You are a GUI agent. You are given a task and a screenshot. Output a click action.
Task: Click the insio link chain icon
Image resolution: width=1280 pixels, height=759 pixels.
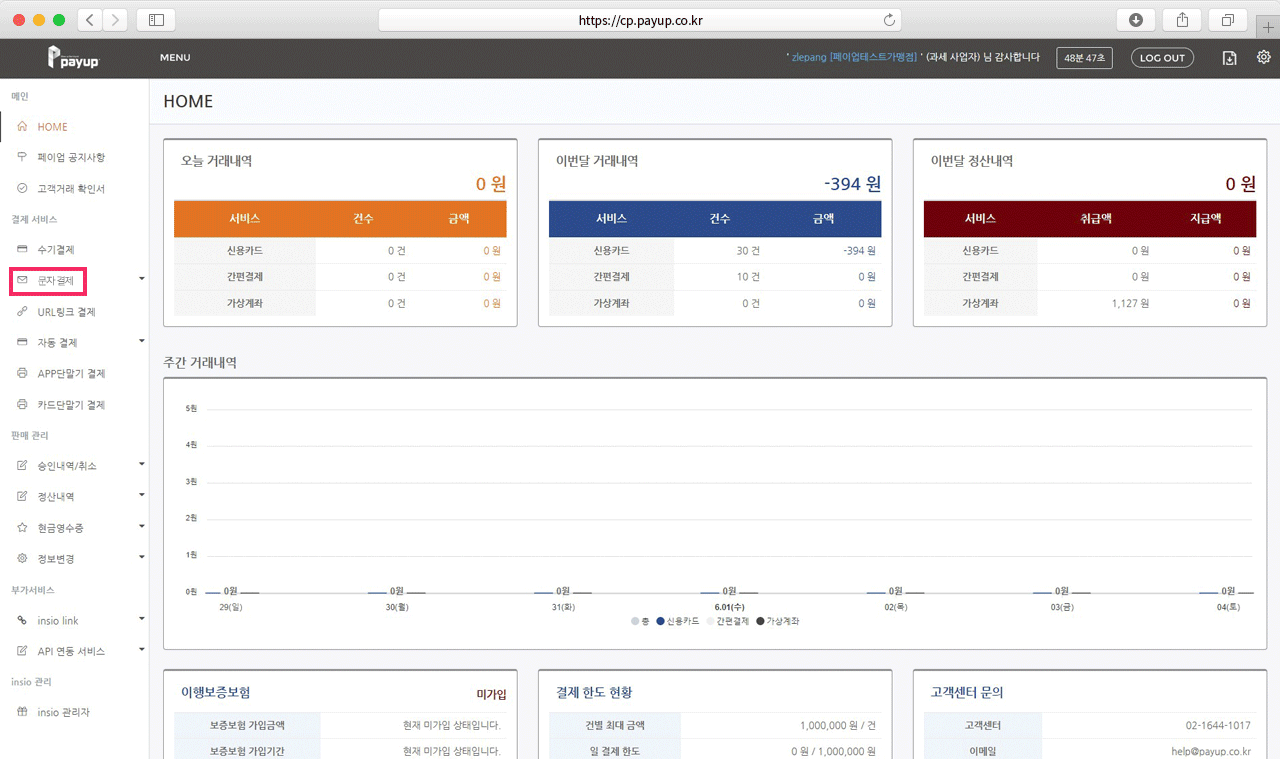[22, 620]
